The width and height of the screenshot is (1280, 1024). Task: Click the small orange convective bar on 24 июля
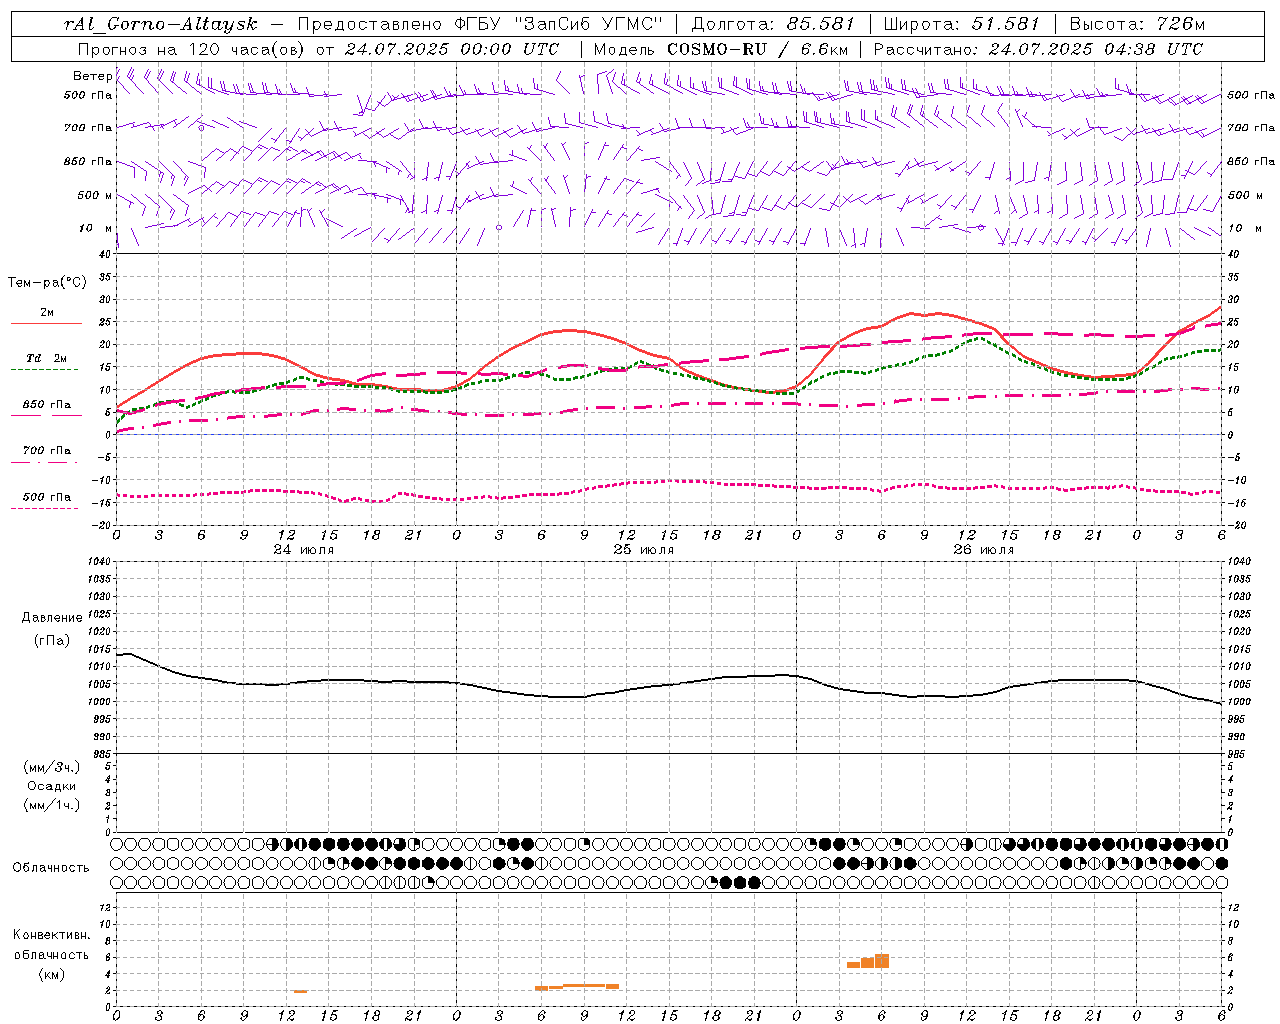[300, 991]
